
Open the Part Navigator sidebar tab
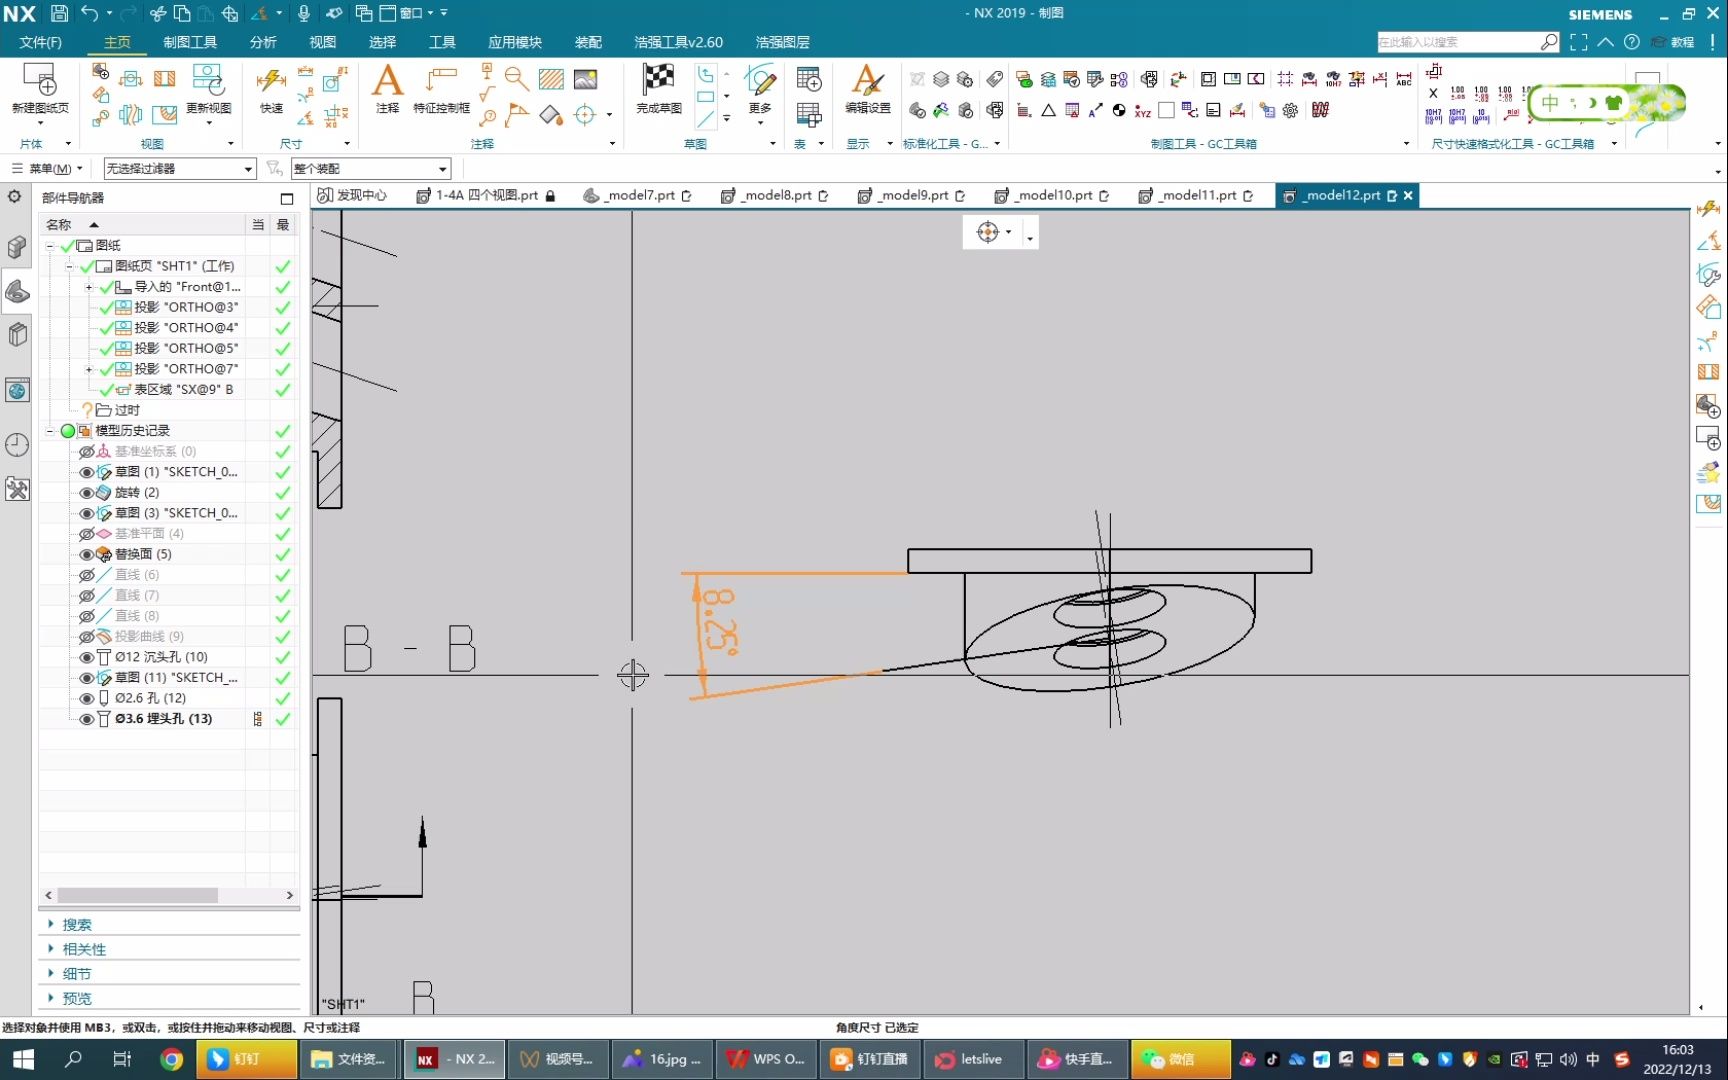[17, 291]
